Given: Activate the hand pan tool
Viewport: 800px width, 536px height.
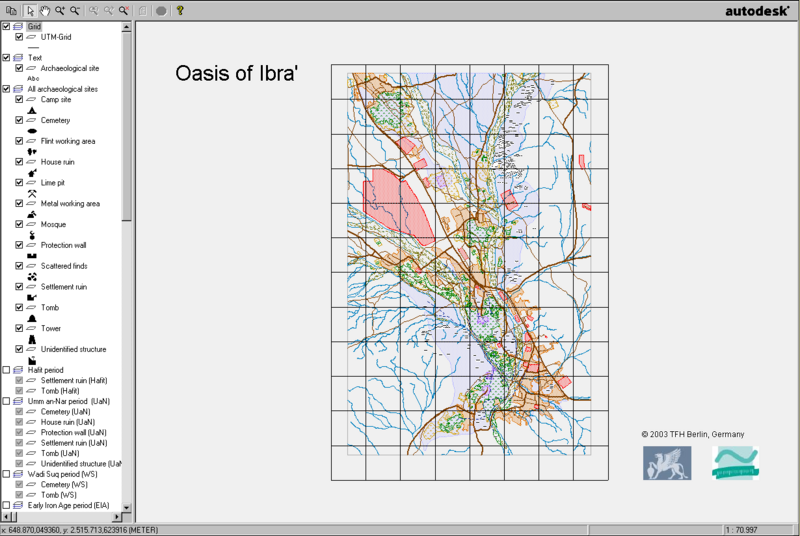Looking at the screenshot, I should [x=43, y=10].
